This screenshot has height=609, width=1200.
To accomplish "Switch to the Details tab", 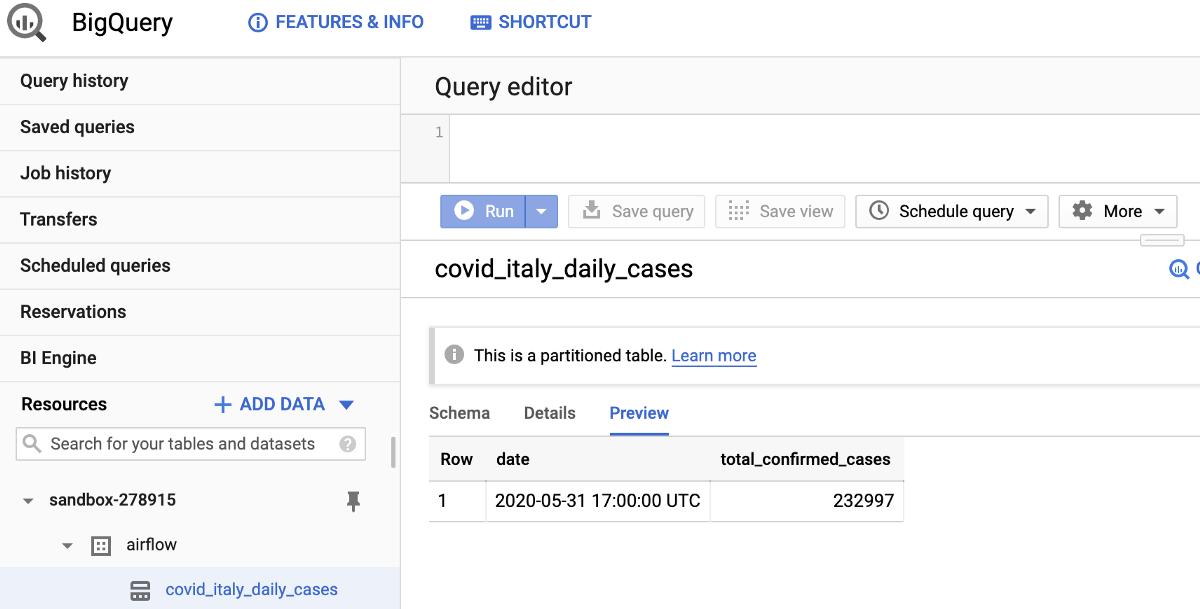I will [549, 413].
